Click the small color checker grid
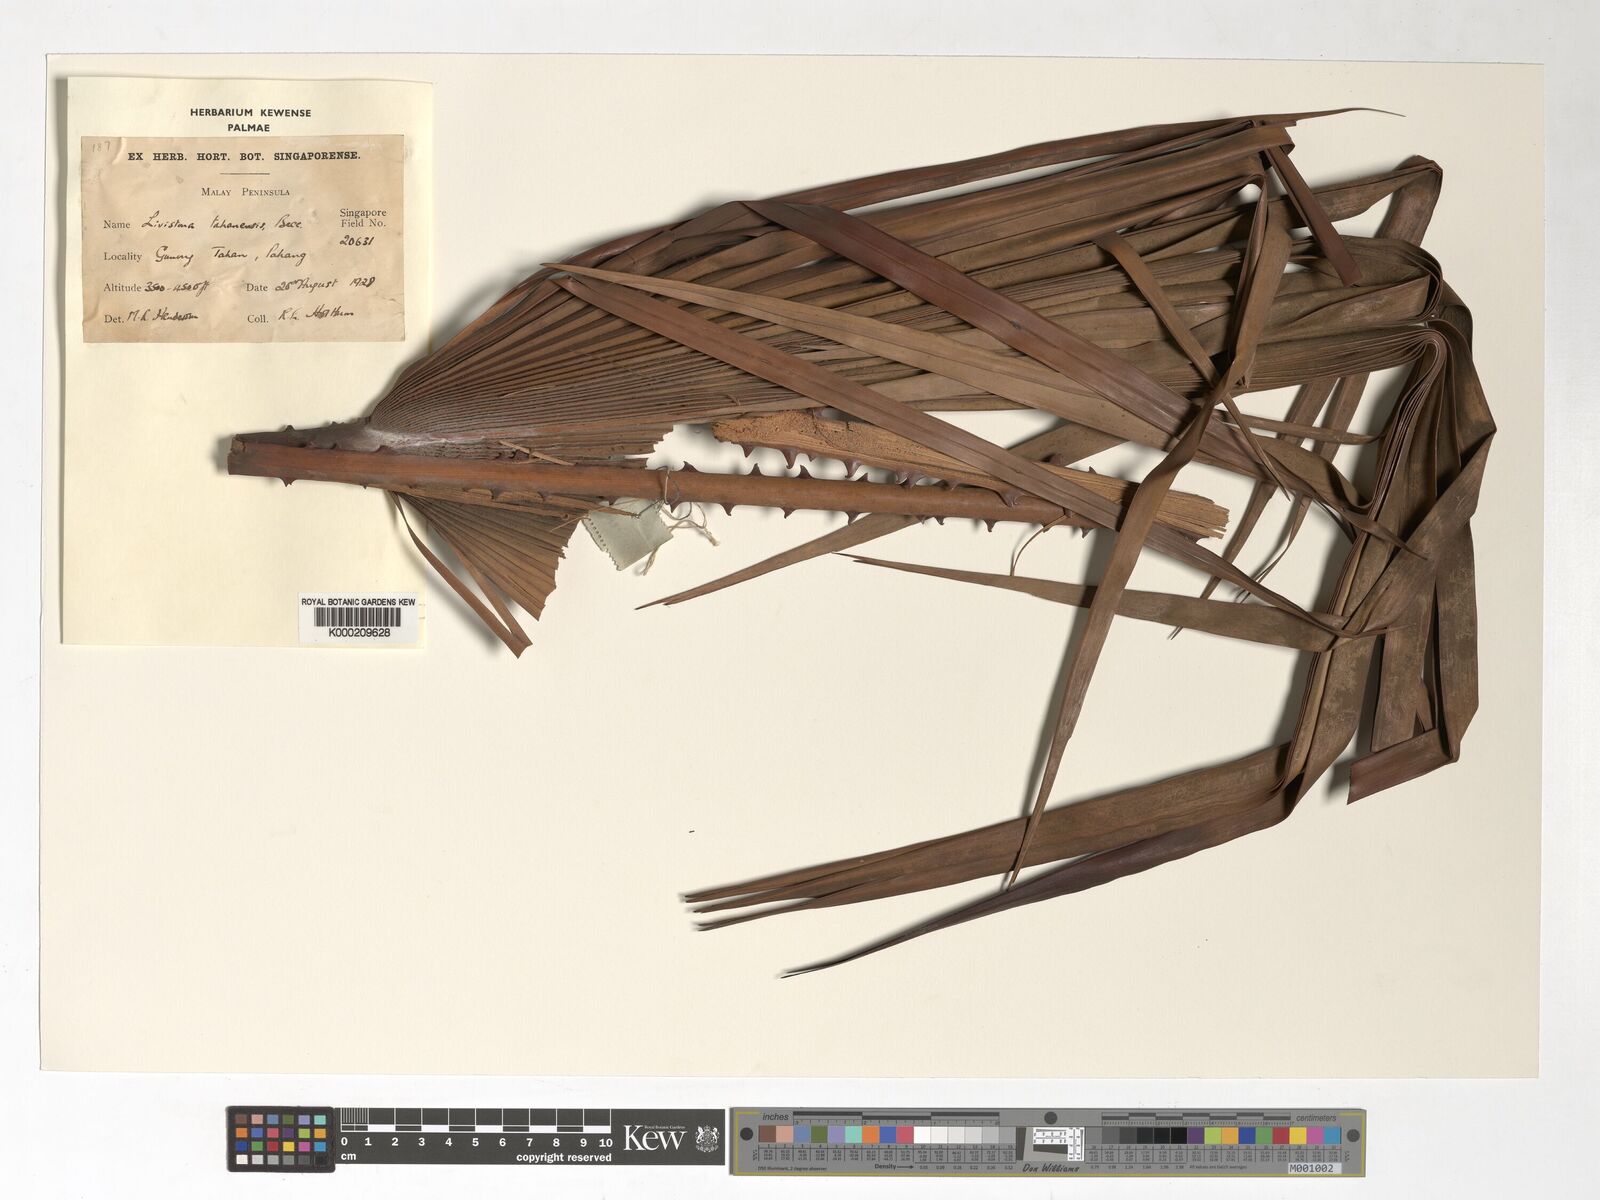1600x1200 pixels. [281, 1139]
